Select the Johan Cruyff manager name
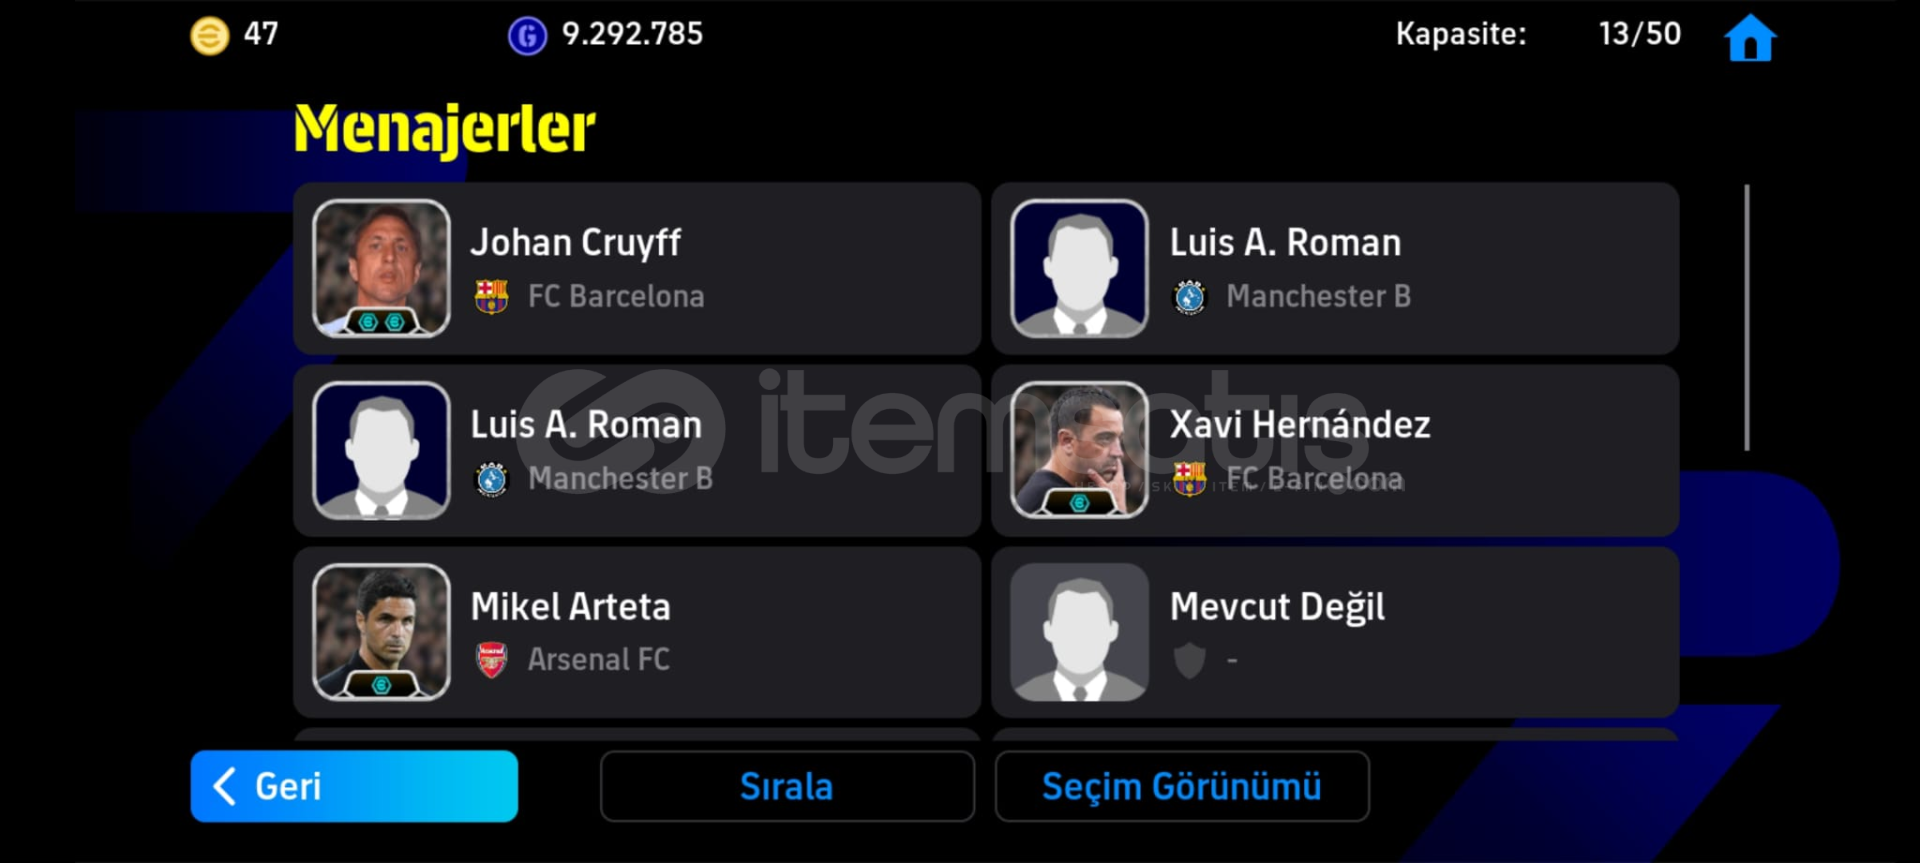 [x=576, y=242]
